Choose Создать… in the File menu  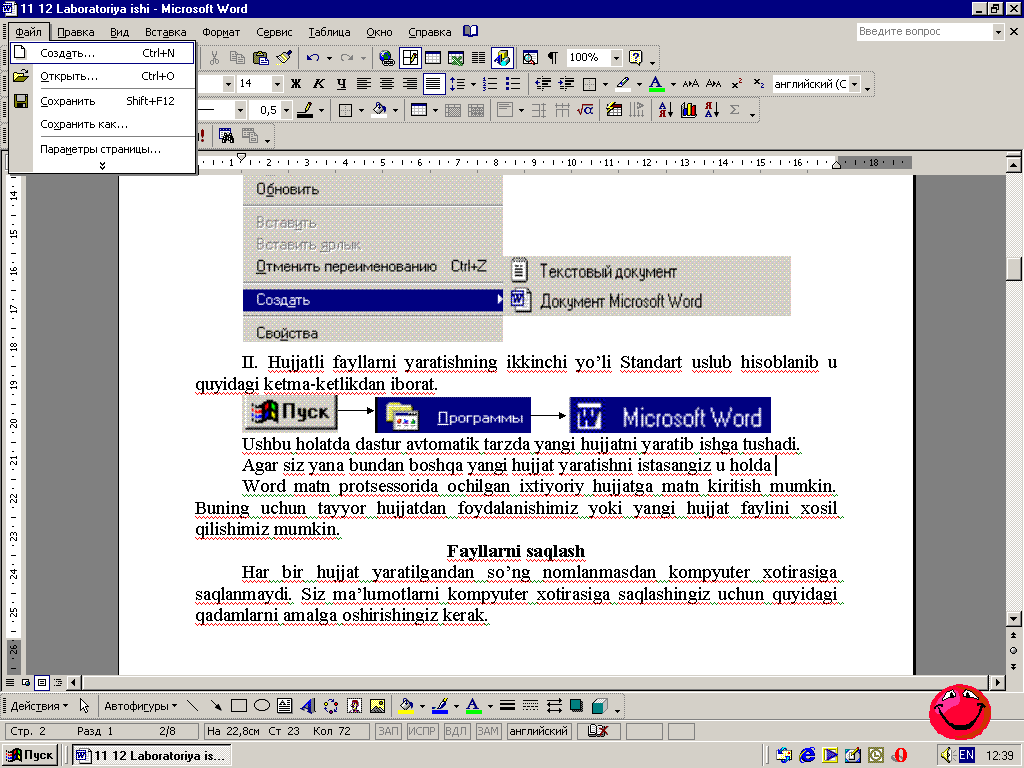pyautogui.click(x=103, y=53)
